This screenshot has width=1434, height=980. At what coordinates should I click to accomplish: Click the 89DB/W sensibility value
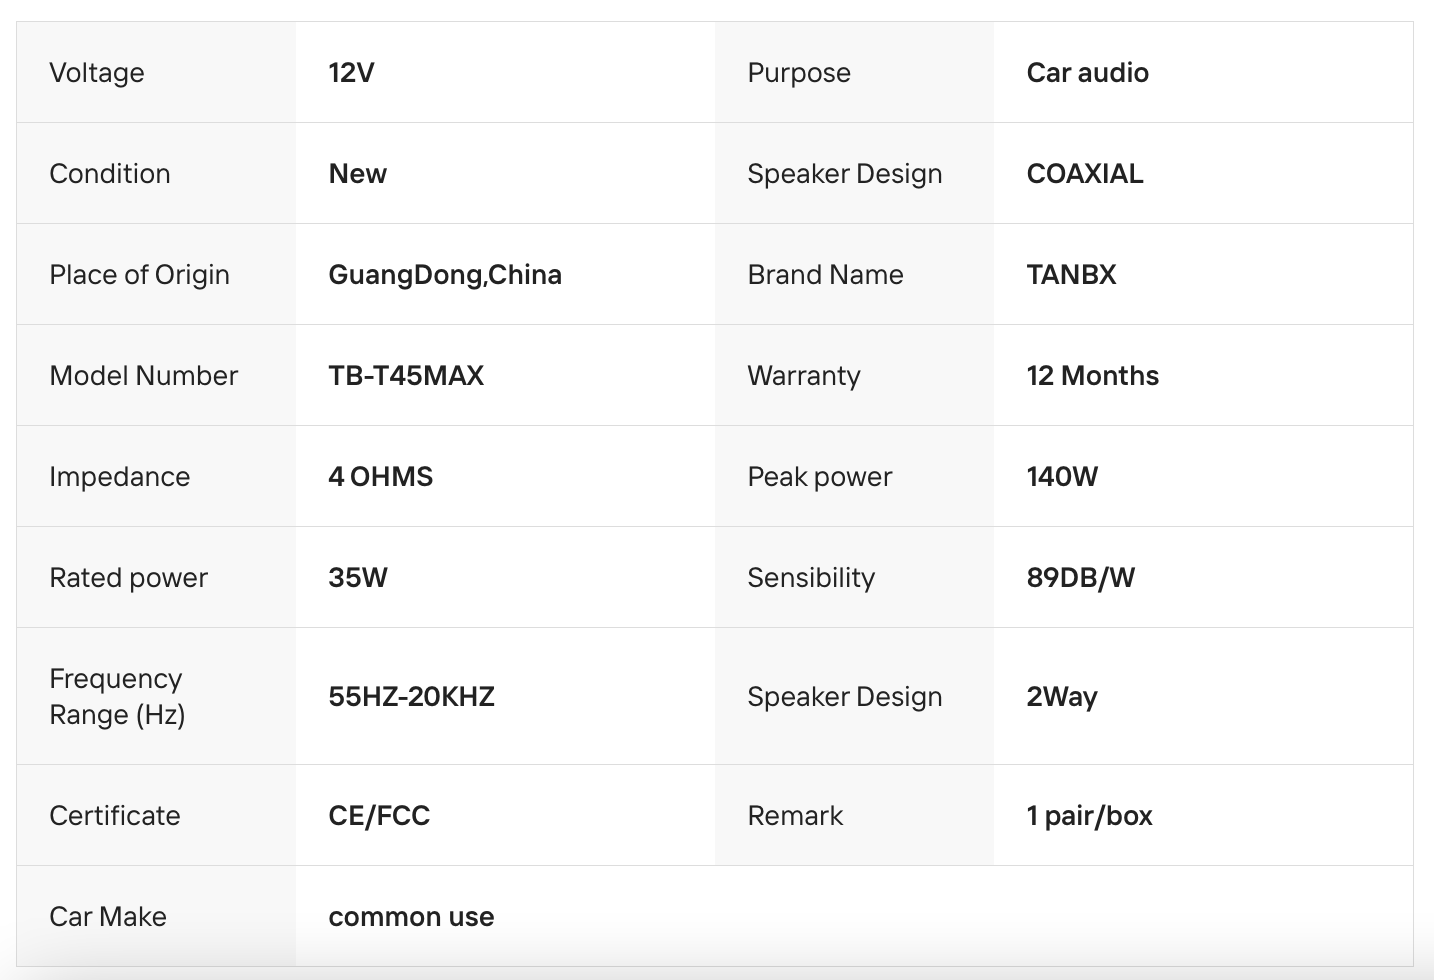tap(1080, 578)
